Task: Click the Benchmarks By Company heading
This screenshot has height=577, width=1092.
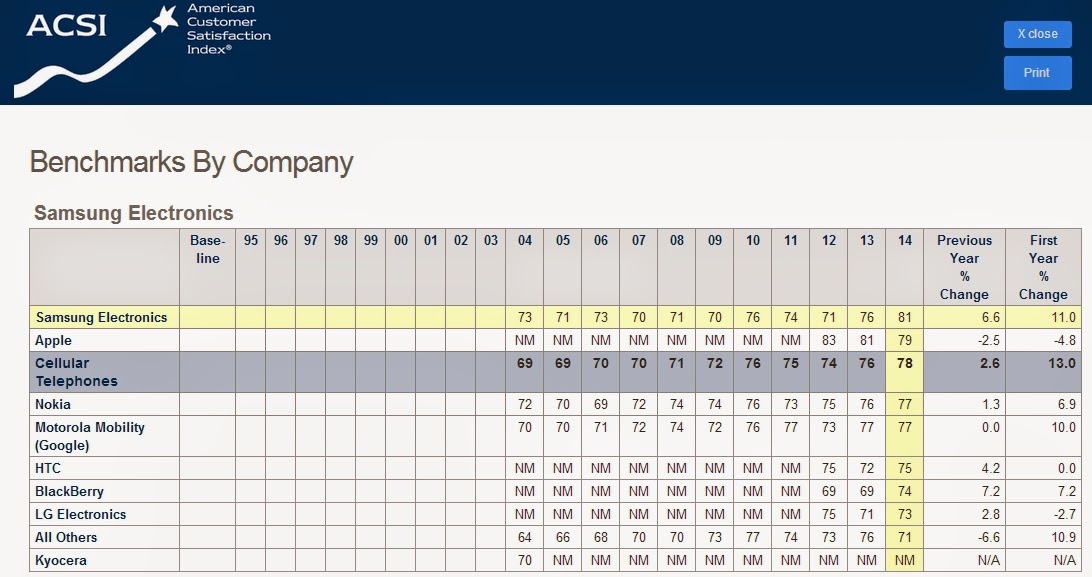Action: [192, 162]
